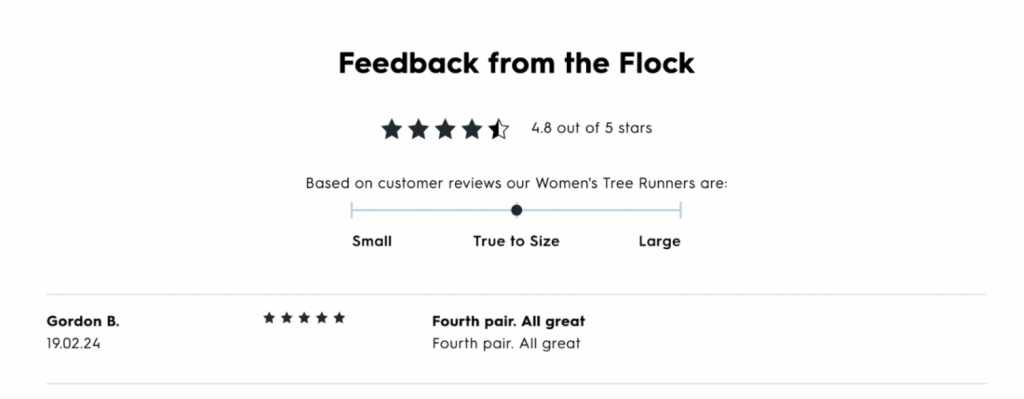
Task: Select the Small fit label
Action: pos(372,242)
